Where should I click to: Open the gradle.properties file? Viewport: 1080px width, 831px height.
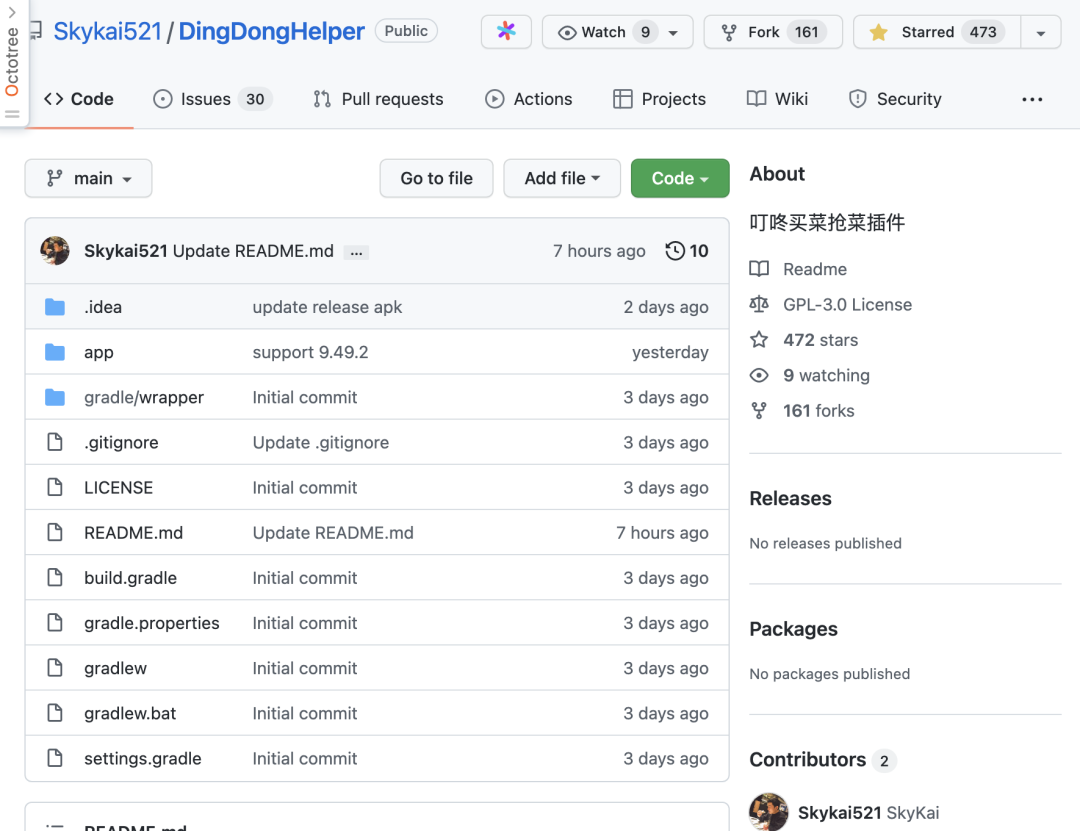click(152, 622)
